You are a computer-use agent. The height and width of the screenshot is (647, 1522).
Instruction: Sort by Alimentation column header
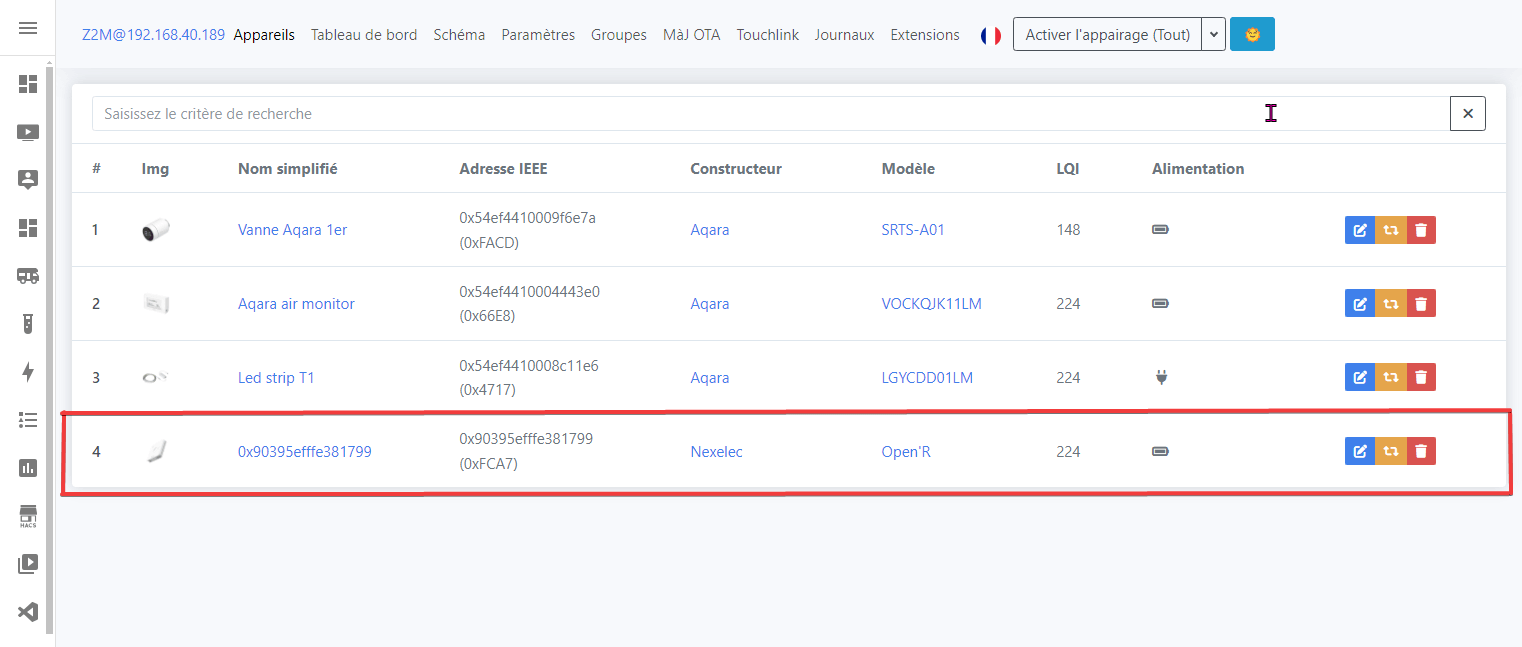[x=1198, y=169]
